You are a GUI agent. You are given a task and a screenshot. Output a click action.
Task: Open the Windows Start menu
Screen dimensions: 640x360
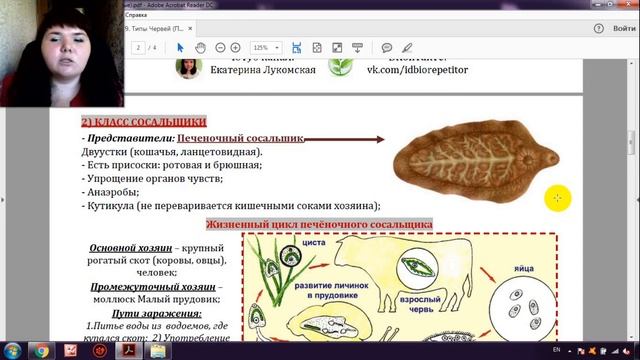point(12,351)
